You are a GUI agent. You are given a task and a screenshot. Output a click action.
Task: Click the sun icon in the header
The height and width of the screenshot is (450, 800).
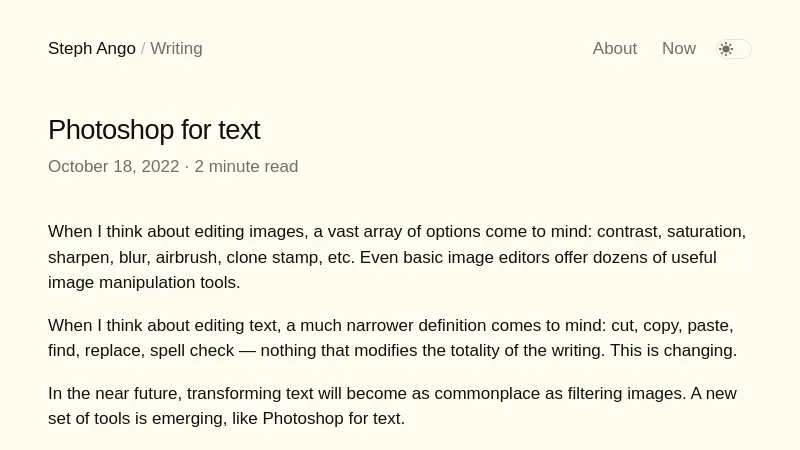tap(726, 49)
